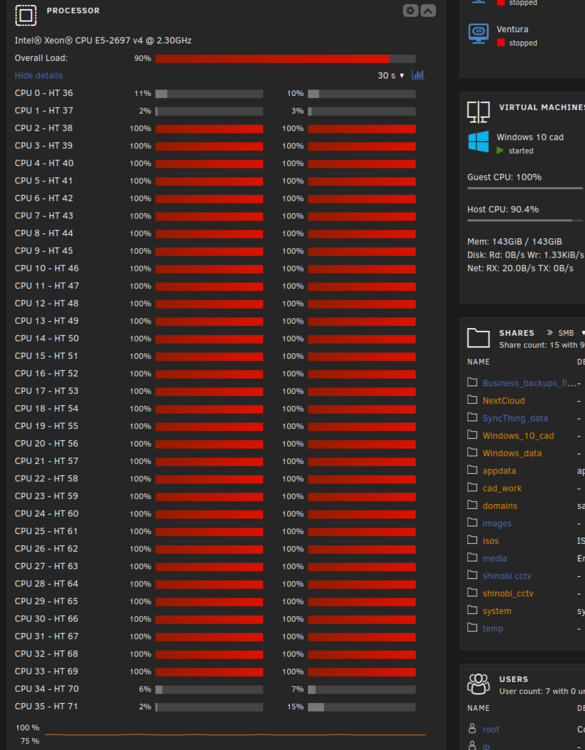The height and width of the screenshot is (750, 585).
Task: Click the Guest CPU 100% bar
Action: [525, 188]
